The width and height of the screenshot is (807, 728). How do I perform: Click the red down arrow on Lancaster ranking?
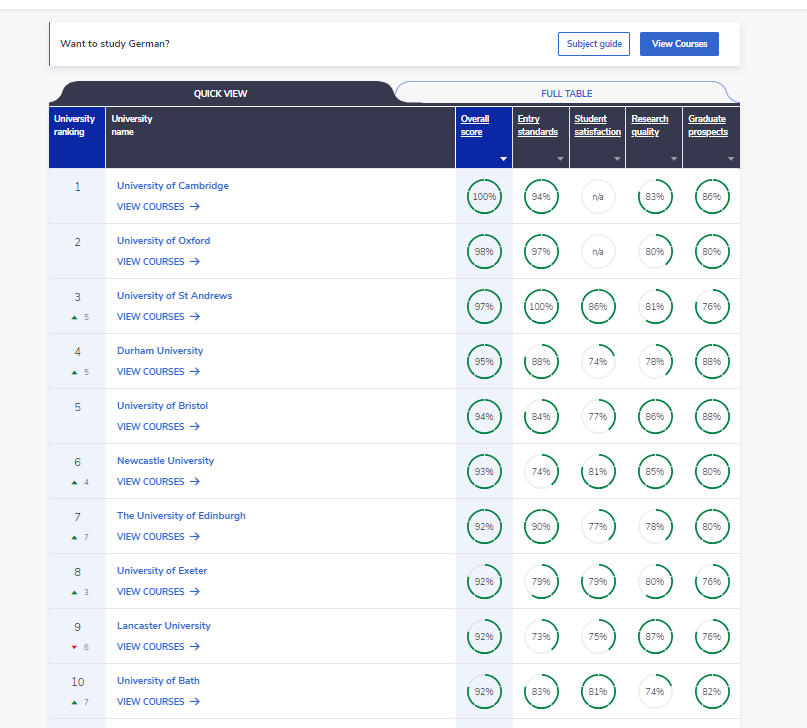[x=75, y=647]
